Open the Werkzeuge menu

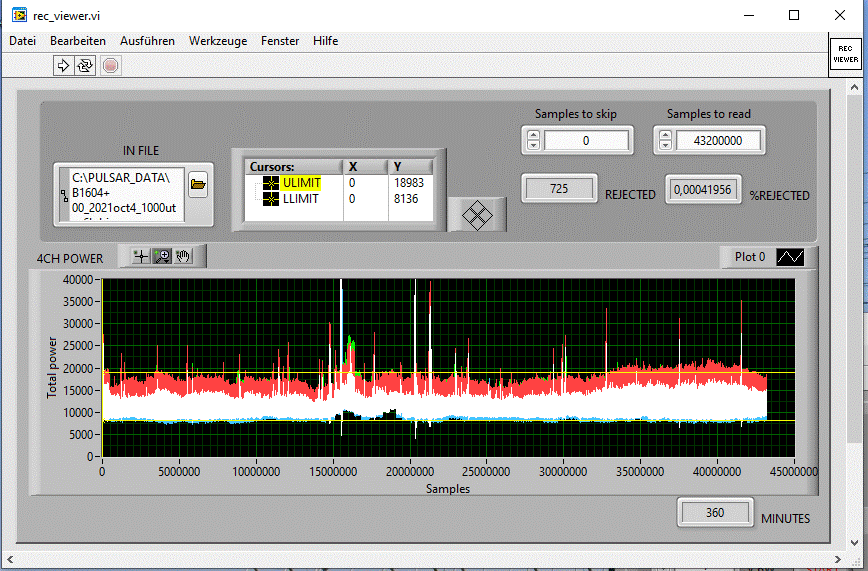click(218, 41)
